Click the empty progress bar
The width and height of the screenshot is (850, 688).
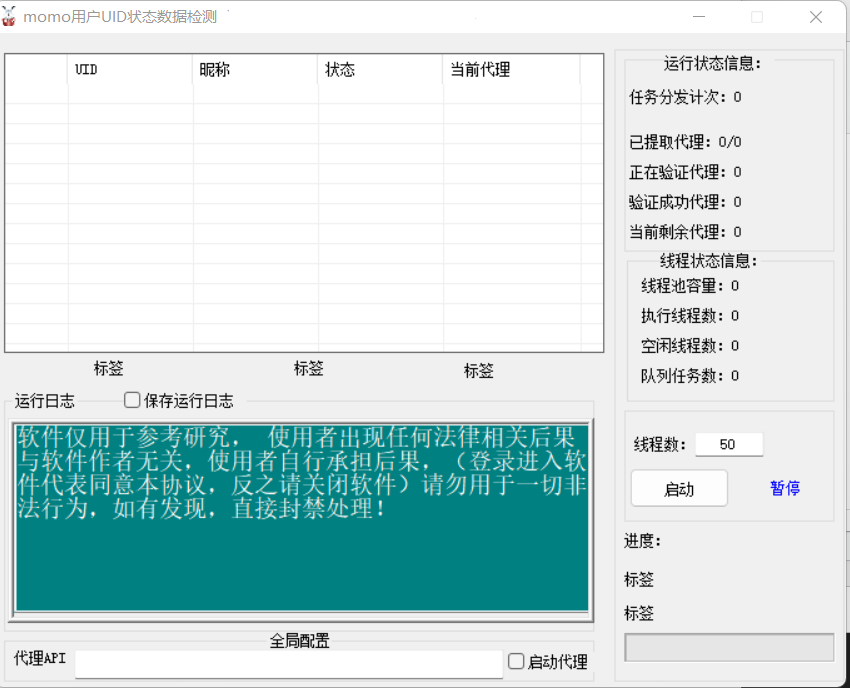coord(729,647)
